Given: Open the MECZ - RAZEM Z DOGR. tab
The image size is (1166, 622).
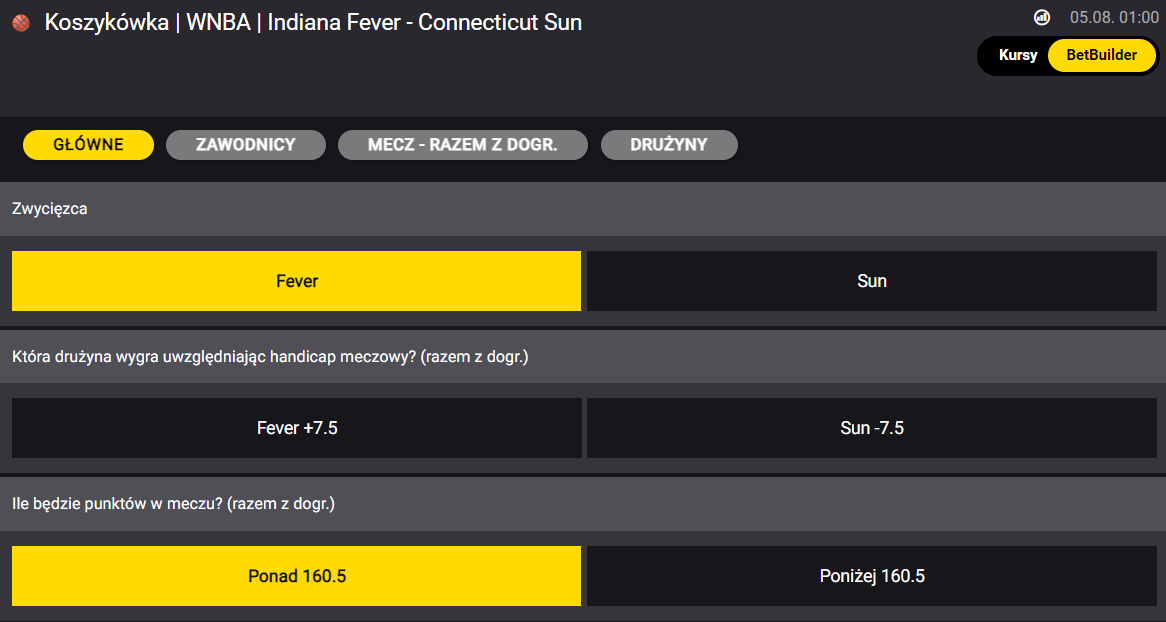Looking at the screenshot, I should coord(462,144).
